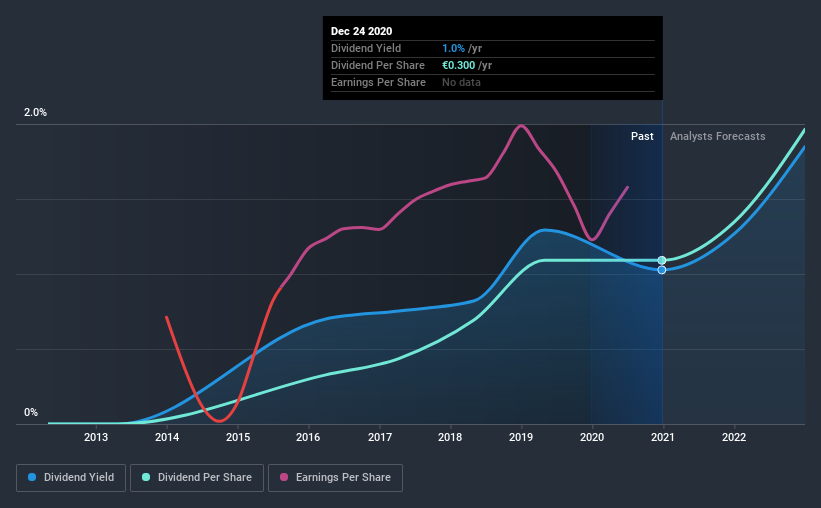This screenshot has width=821, height=508.
Task: Click the 1.0% dividend yield value
Action: click(x=453, y=48)
